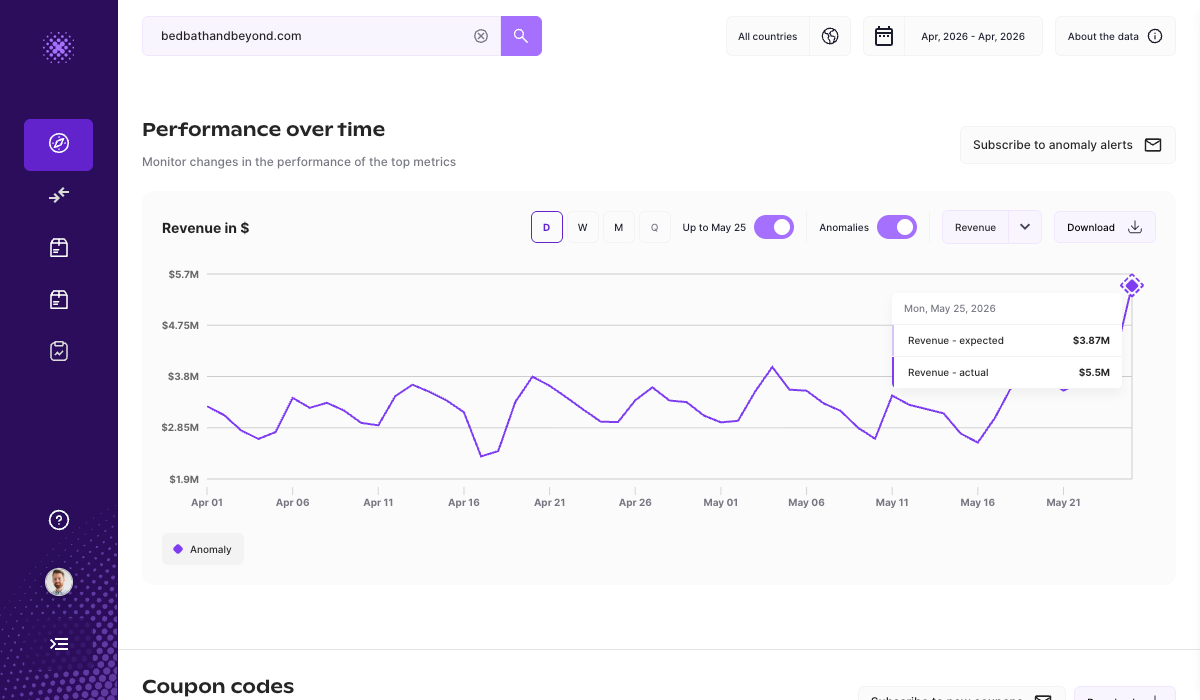This screenshot has width=1200, height=700.
Task: Expand the sidebar menu icon
Action: tap(59, 644)
